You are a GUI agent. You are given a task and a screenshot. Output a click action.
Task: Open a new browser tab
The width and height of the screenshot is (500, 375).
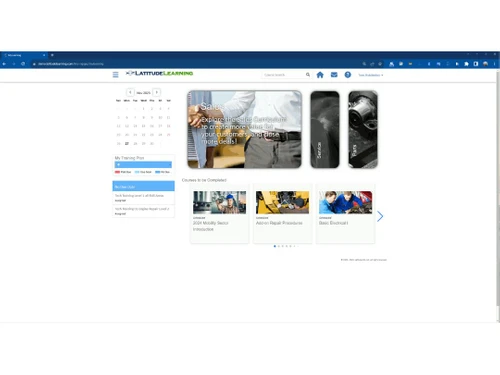click(x=52, y=55)
